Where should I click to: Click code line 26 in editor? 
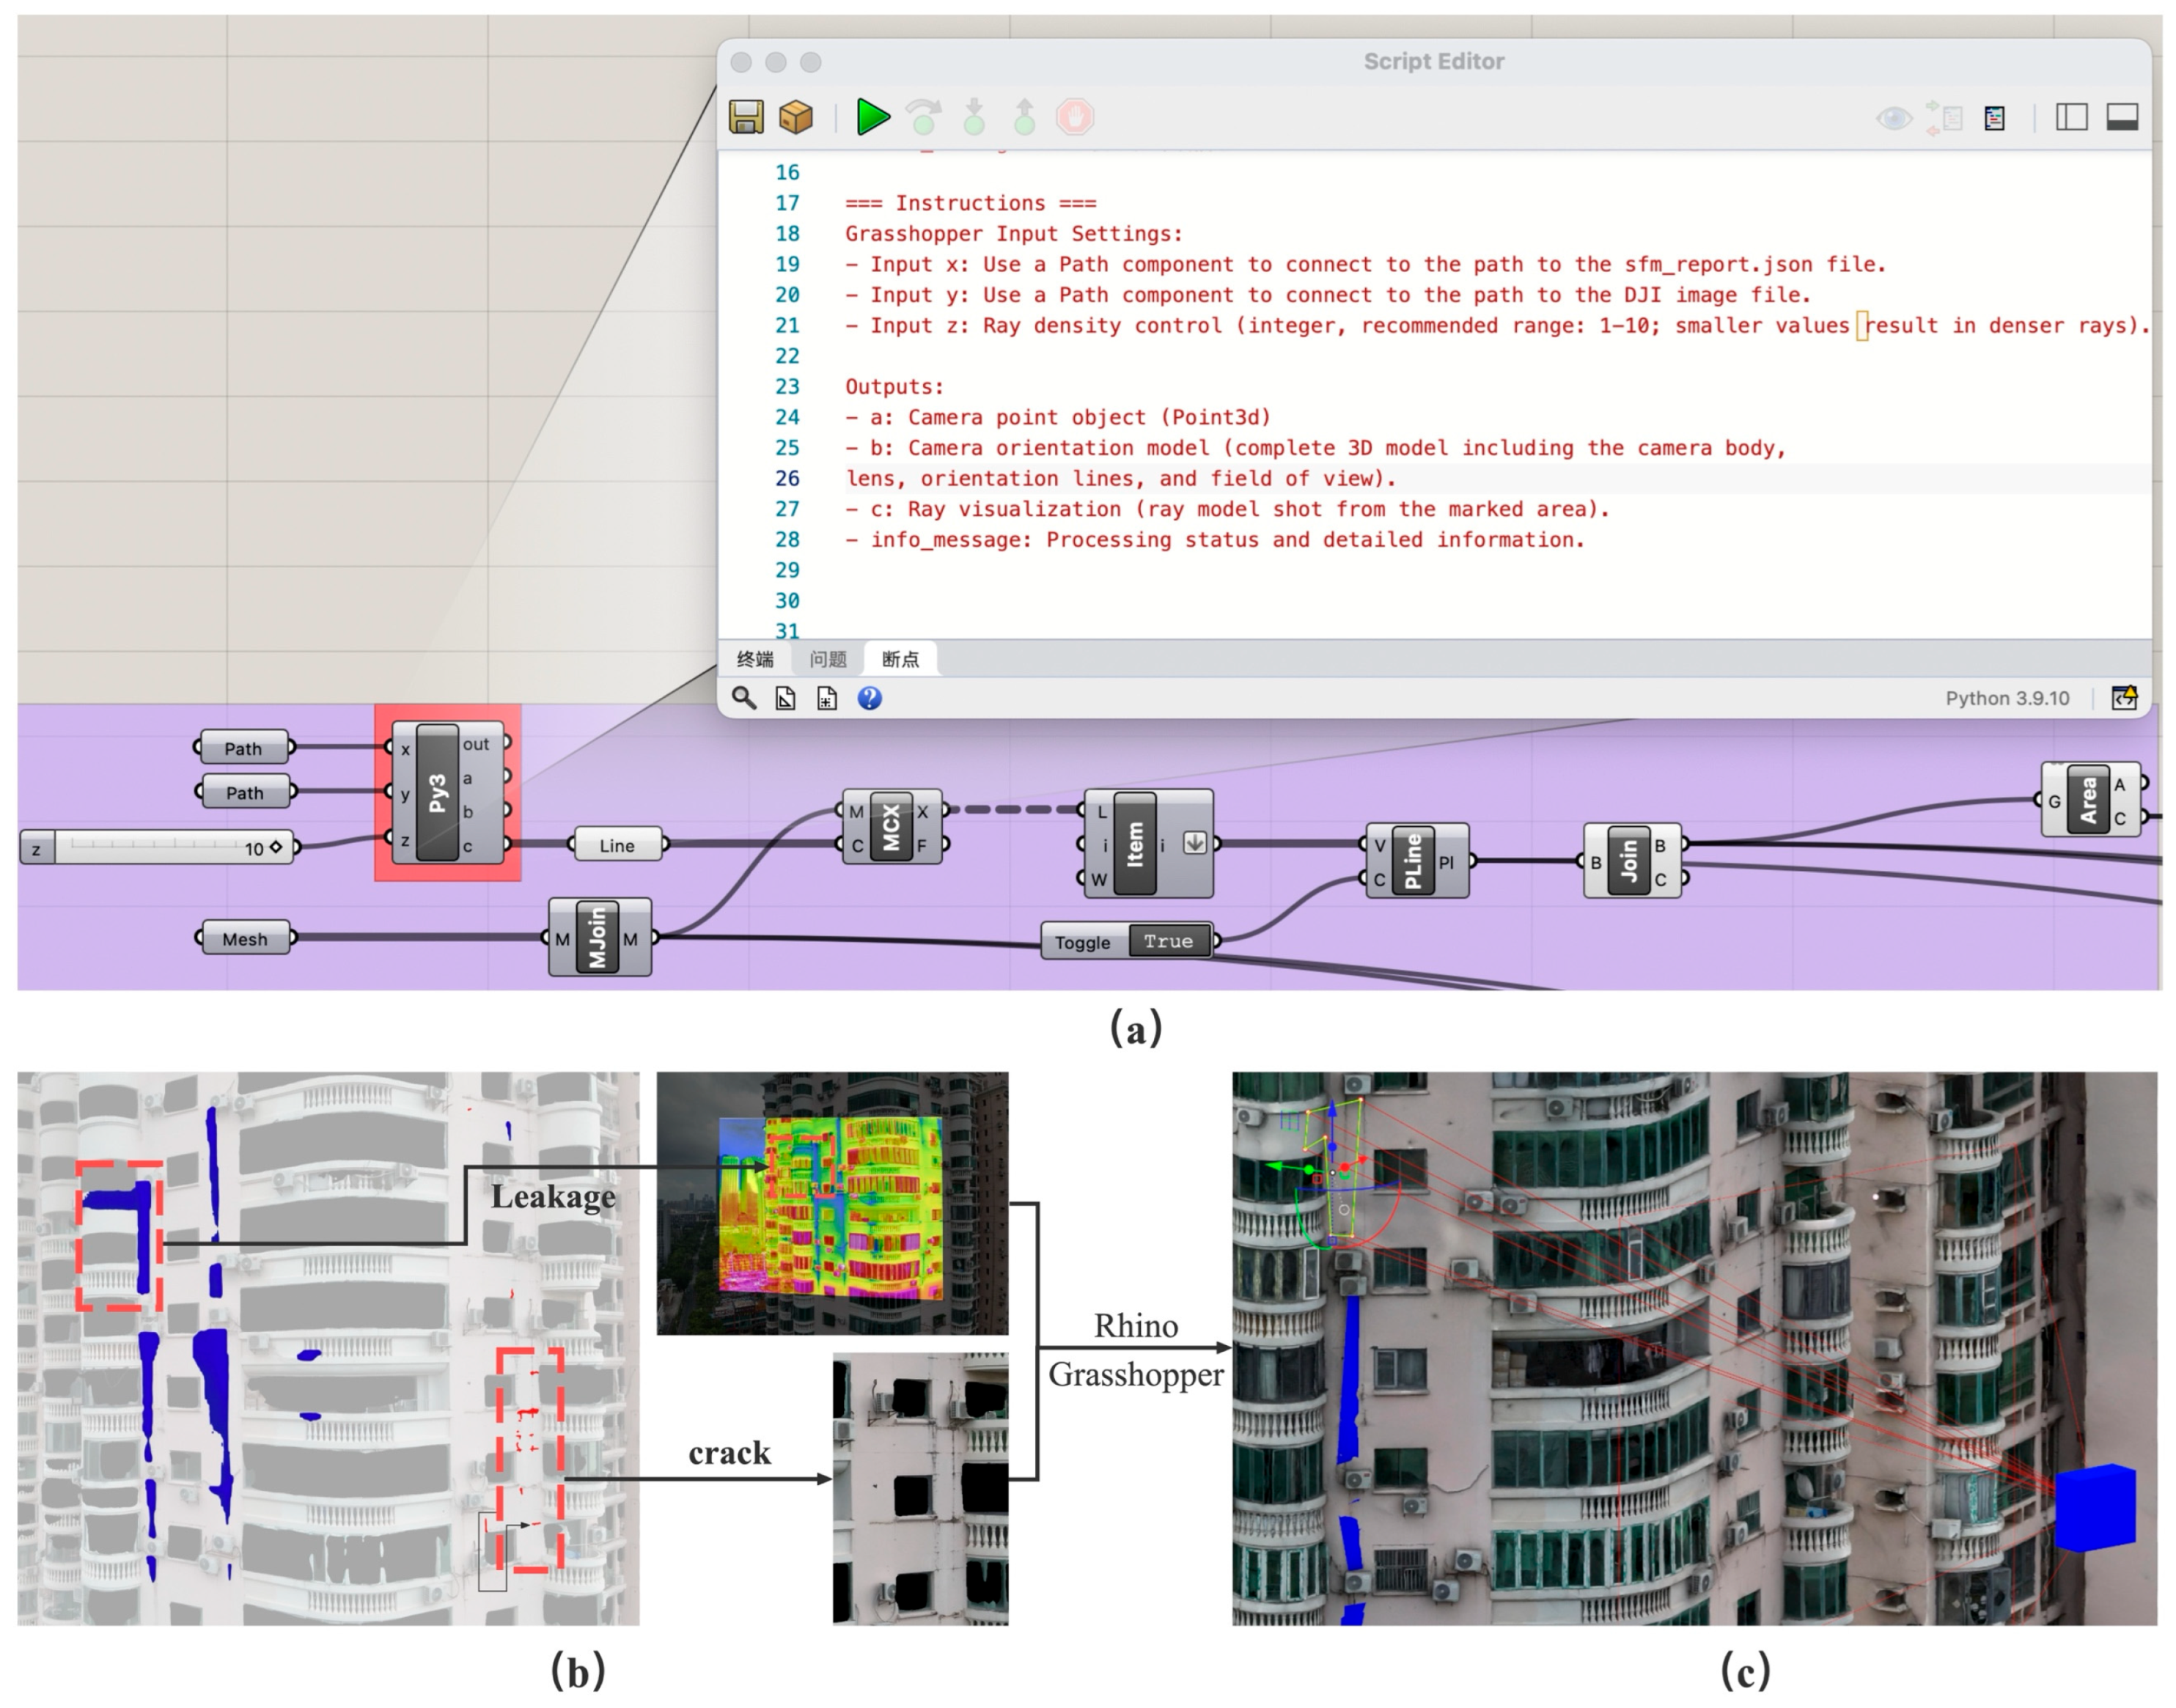[x=1120, y=478]
